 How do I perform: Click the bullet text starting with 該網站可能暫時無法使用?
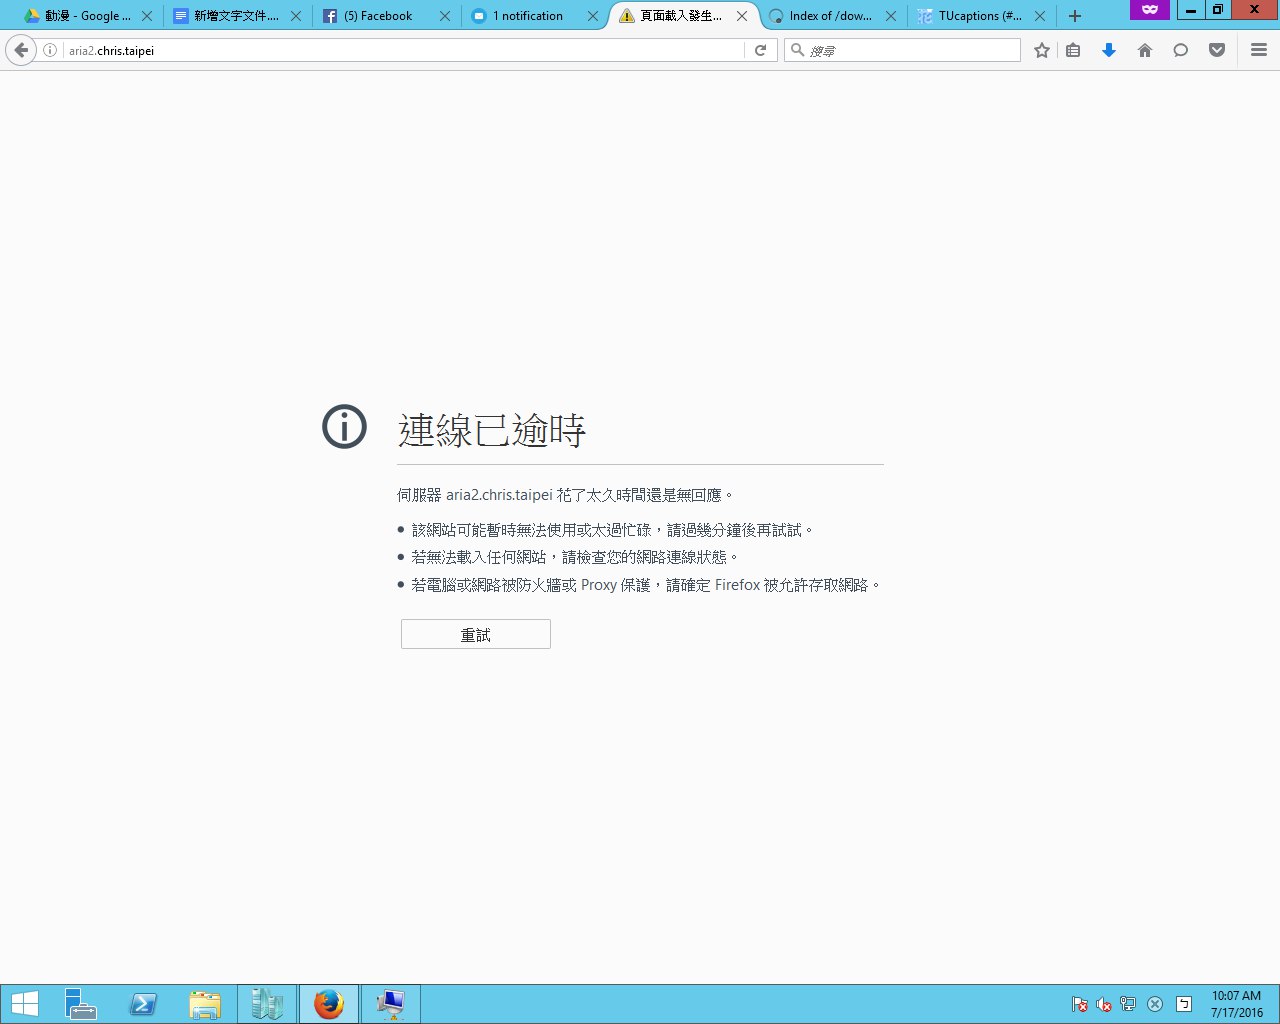(x=613, y=530)
